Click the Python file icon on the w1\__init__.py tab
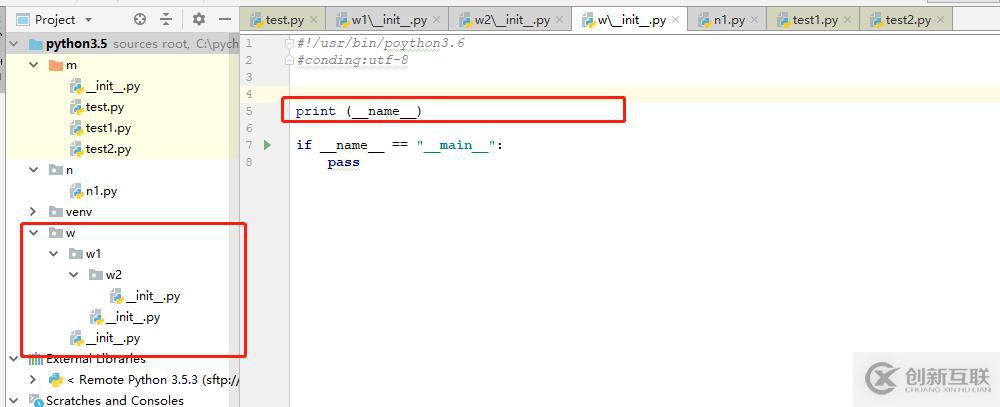The height and width of the screenshot is (407, 1000). point(342,20)
